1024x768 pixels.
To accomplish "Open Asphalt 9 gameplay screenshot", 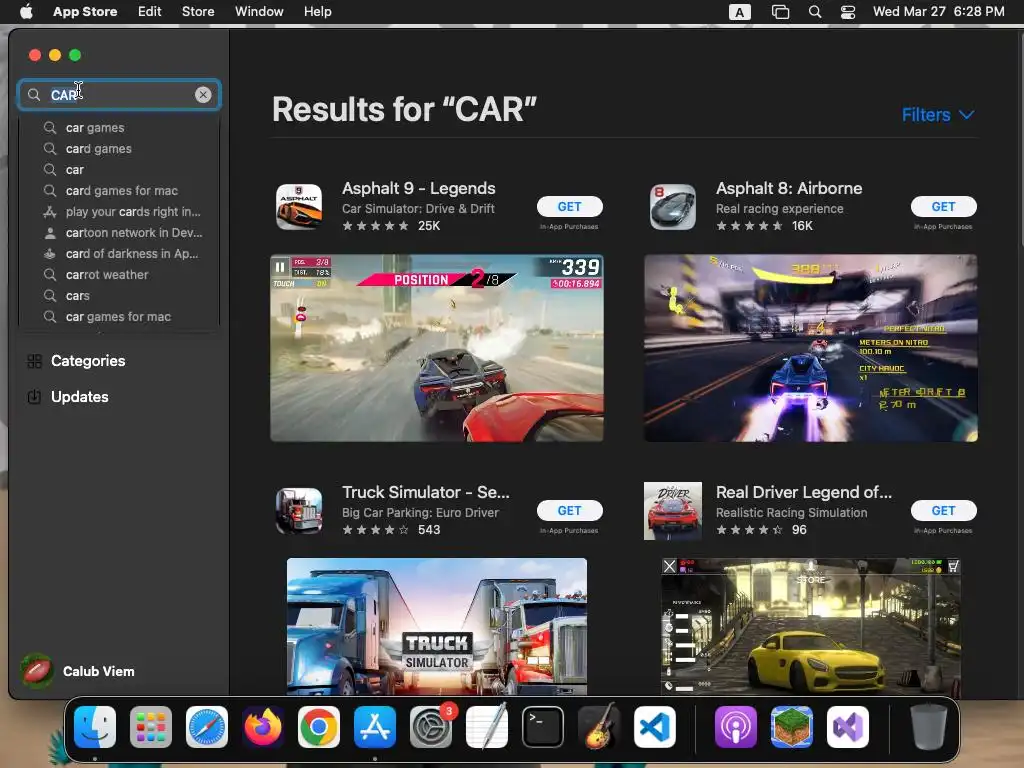I will point(437,348).
